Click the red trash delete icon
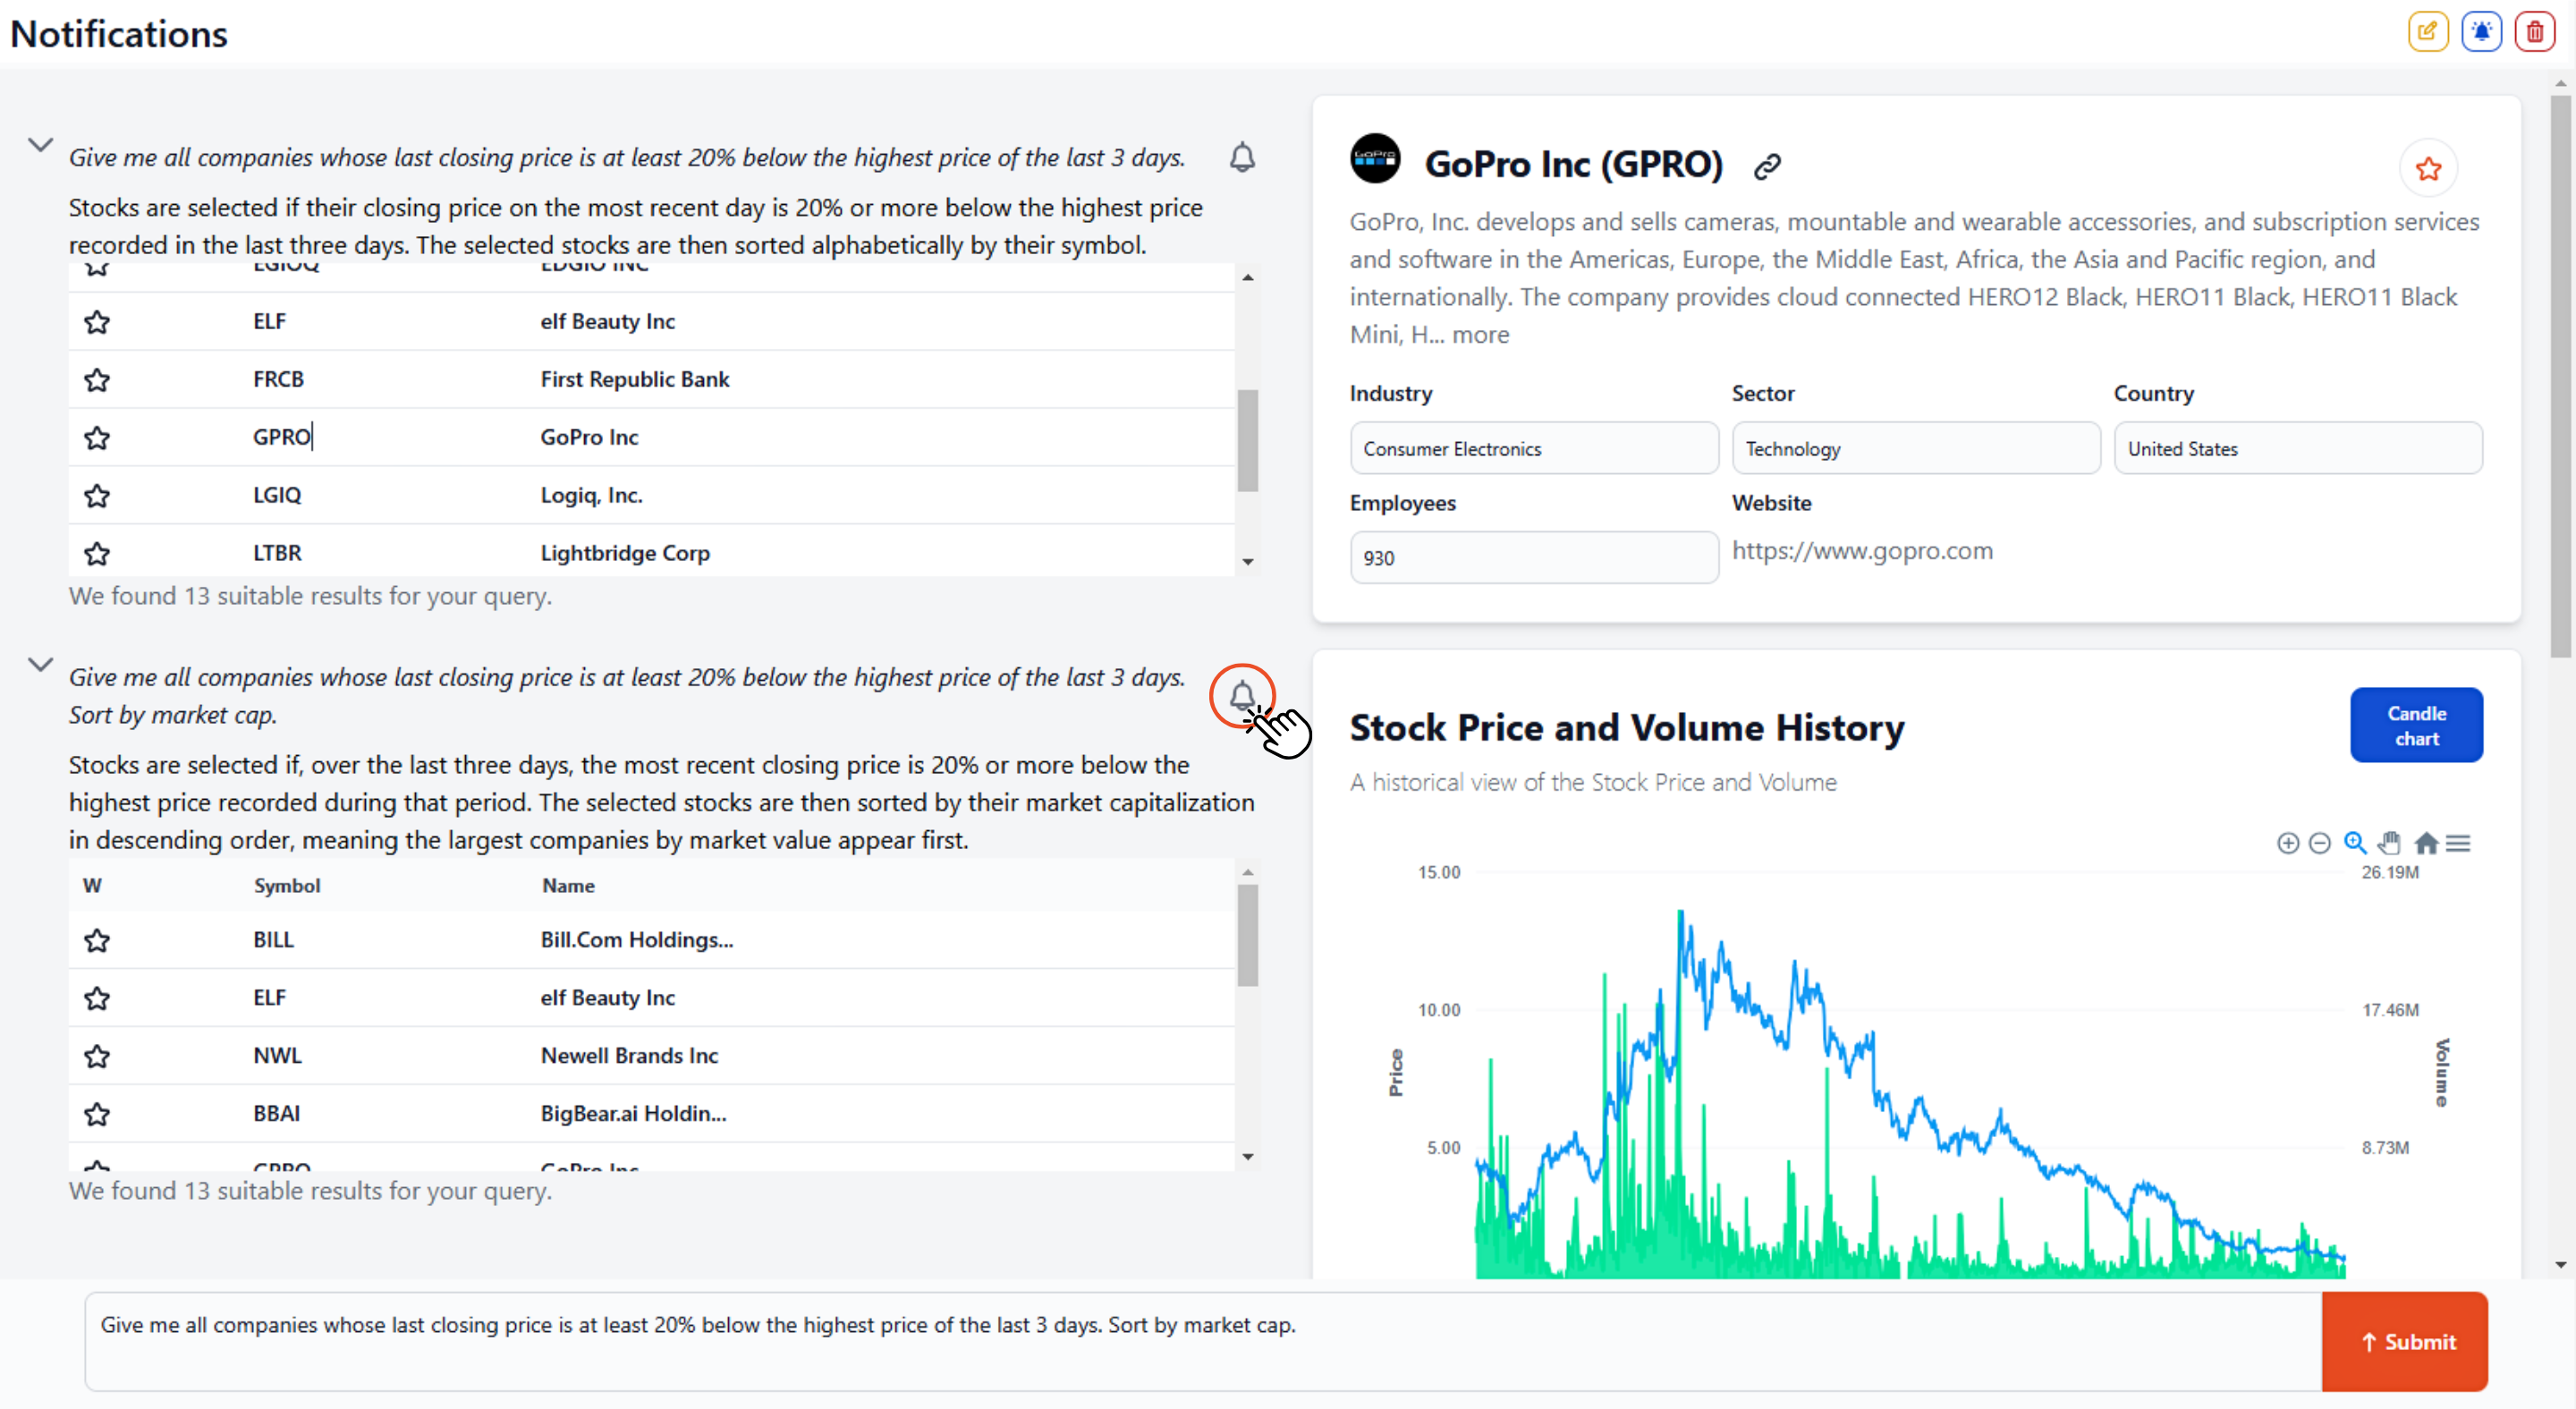This screenshot has height=1409, width=2576. 2534,32
